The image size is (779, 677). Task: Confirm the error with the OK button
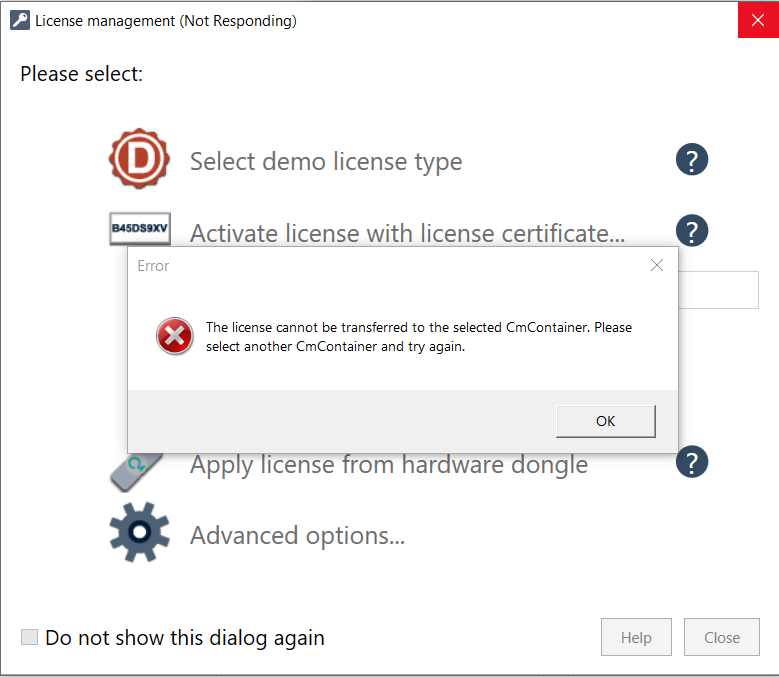(x=606, y=421)
